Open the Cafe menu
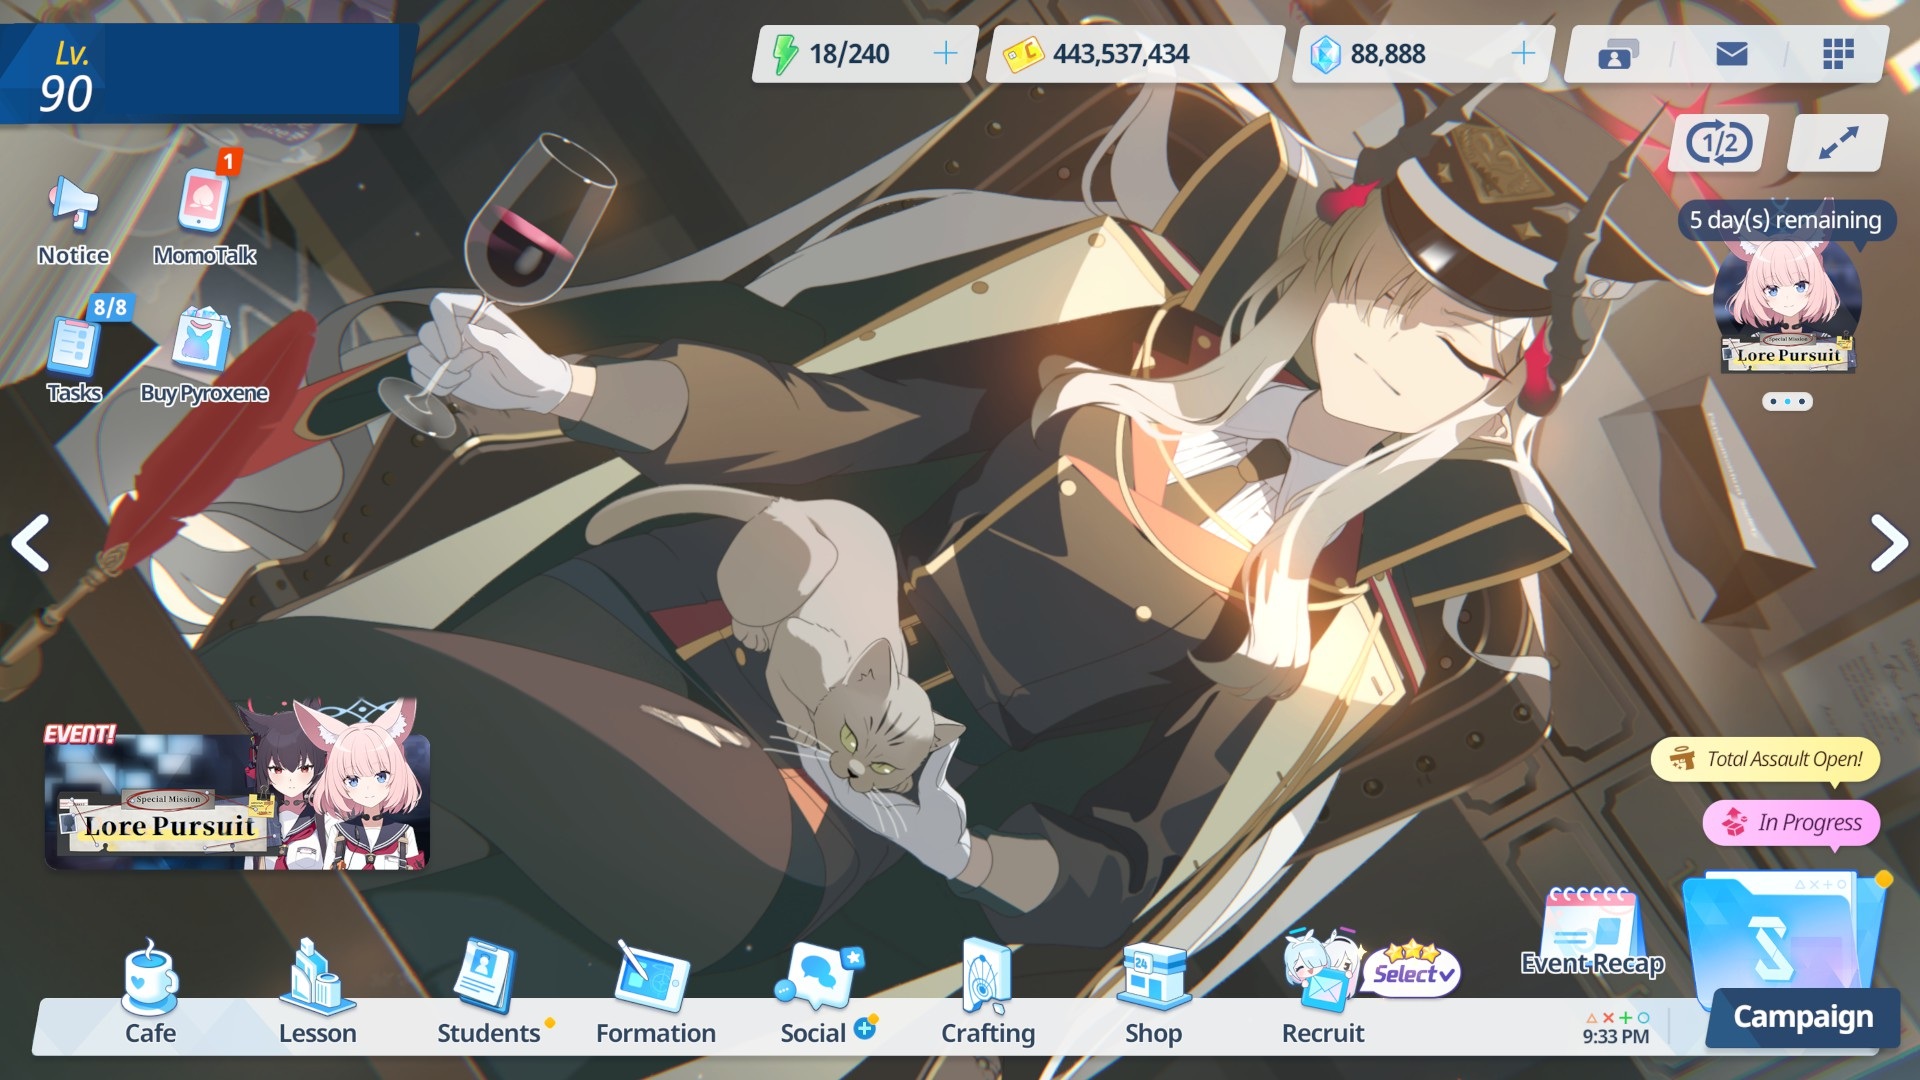Screen dimensions: 1920x1080 click(x=150, y=993)
